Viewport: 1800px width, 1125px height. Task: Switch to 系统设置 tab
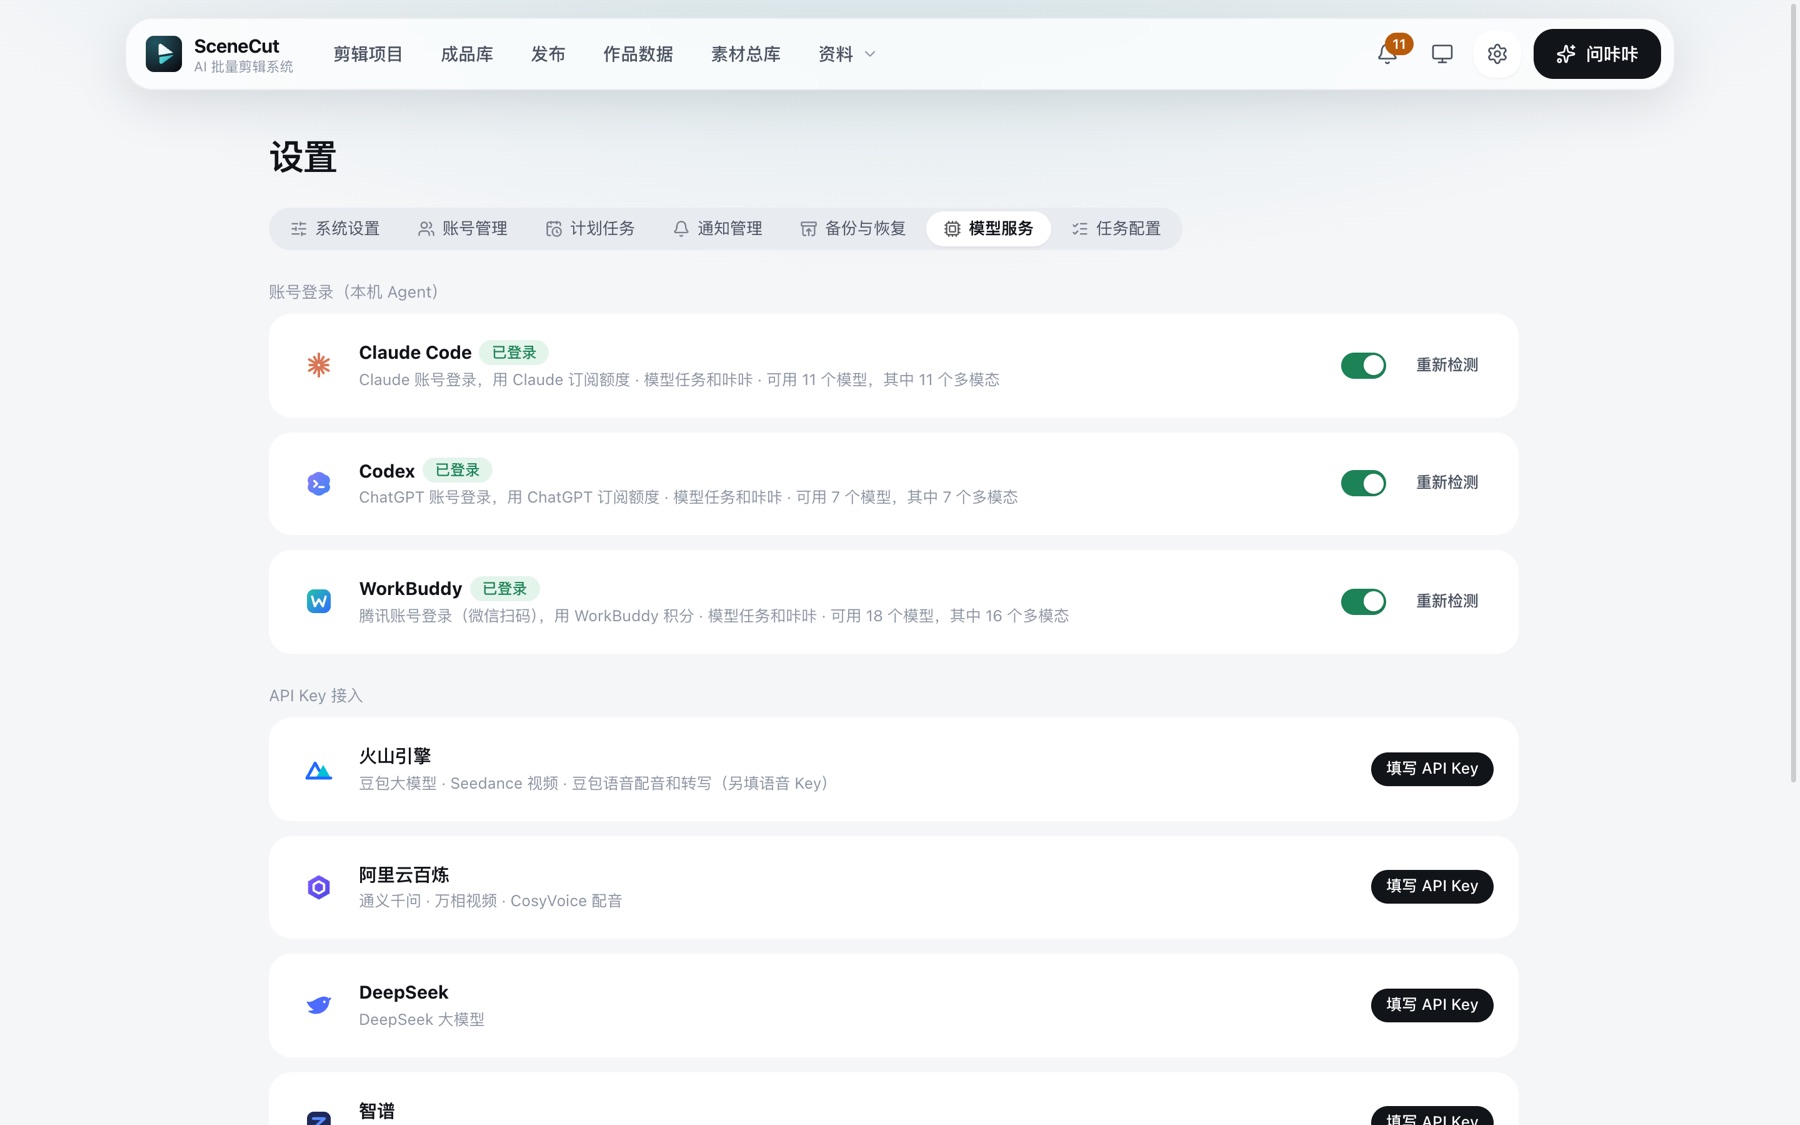coord(335,229)
